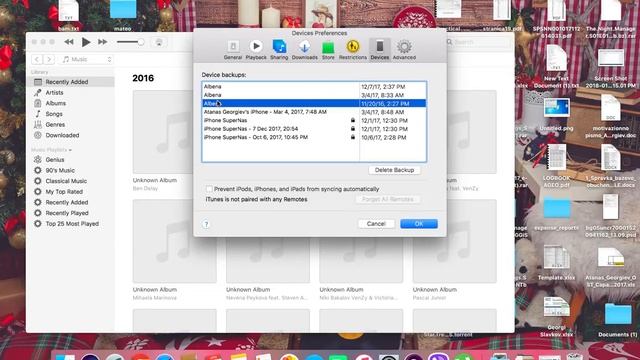The width and height of the screenshot is (640, 360).
Task: Open New Text Document (1).txt on desktop
Action: [556, 66]
